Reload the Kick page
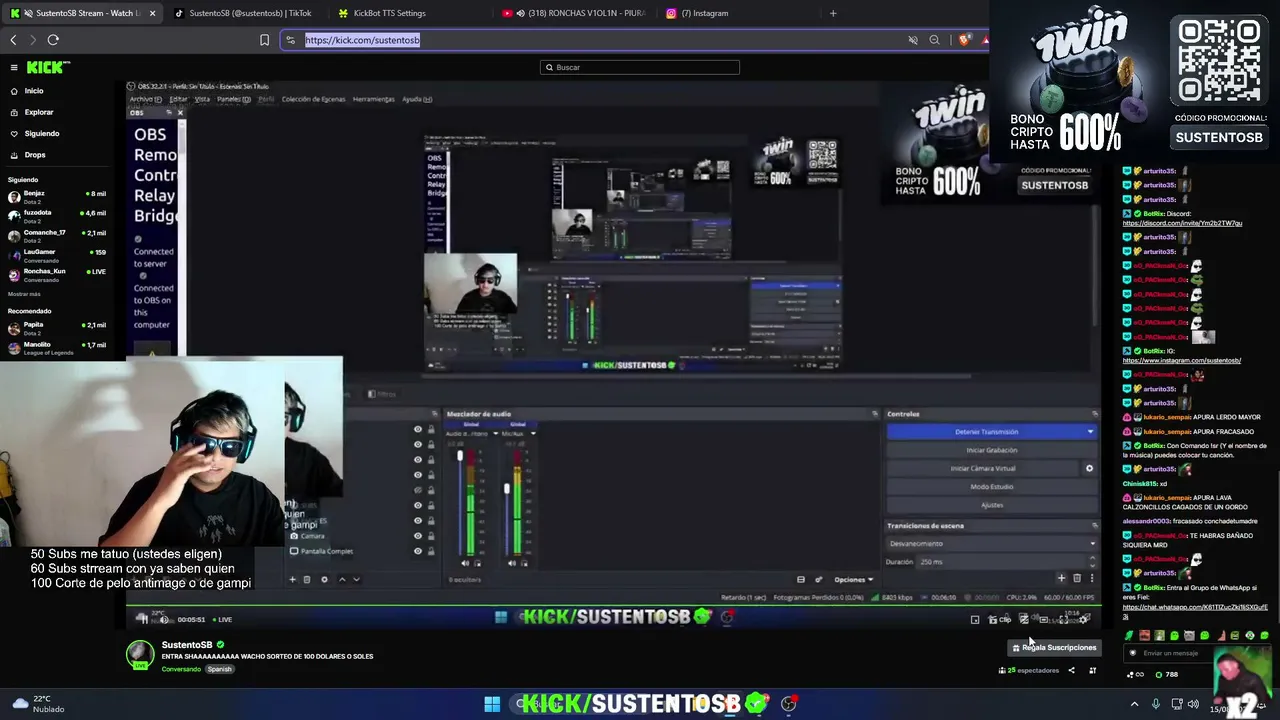Viewport: 1280px width, 720px height. pyautogui.click(x=53, y=40)
